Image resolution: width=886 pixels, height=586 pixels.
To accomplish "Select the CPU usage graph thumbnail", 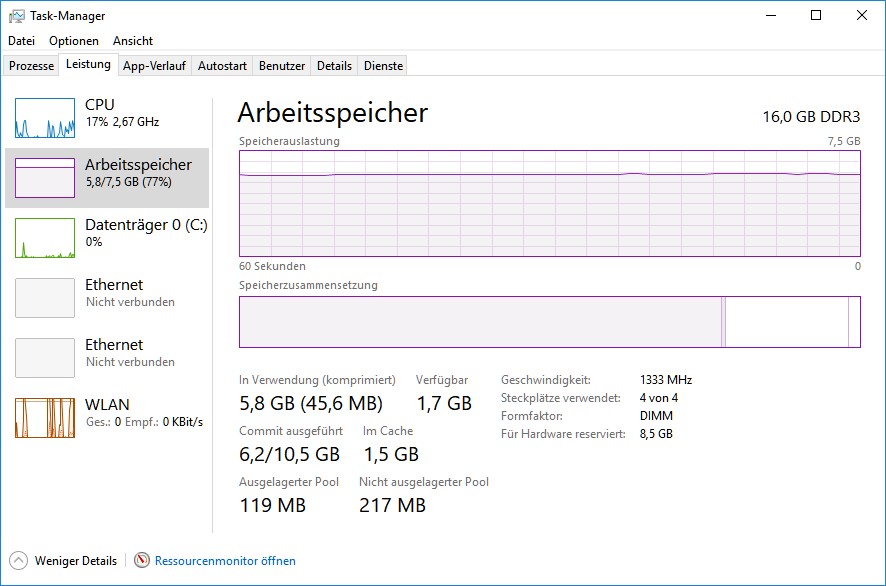I will (45, 118).
